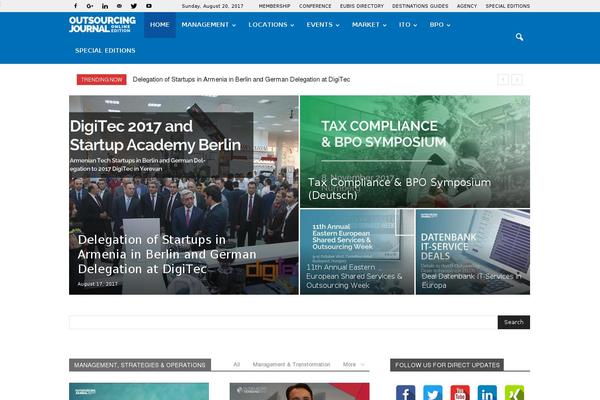Click the LinkedIn square icon under Follow Us
Viewport: 600px width, 400px height.
pyautogui.click(x=487, y=393)
